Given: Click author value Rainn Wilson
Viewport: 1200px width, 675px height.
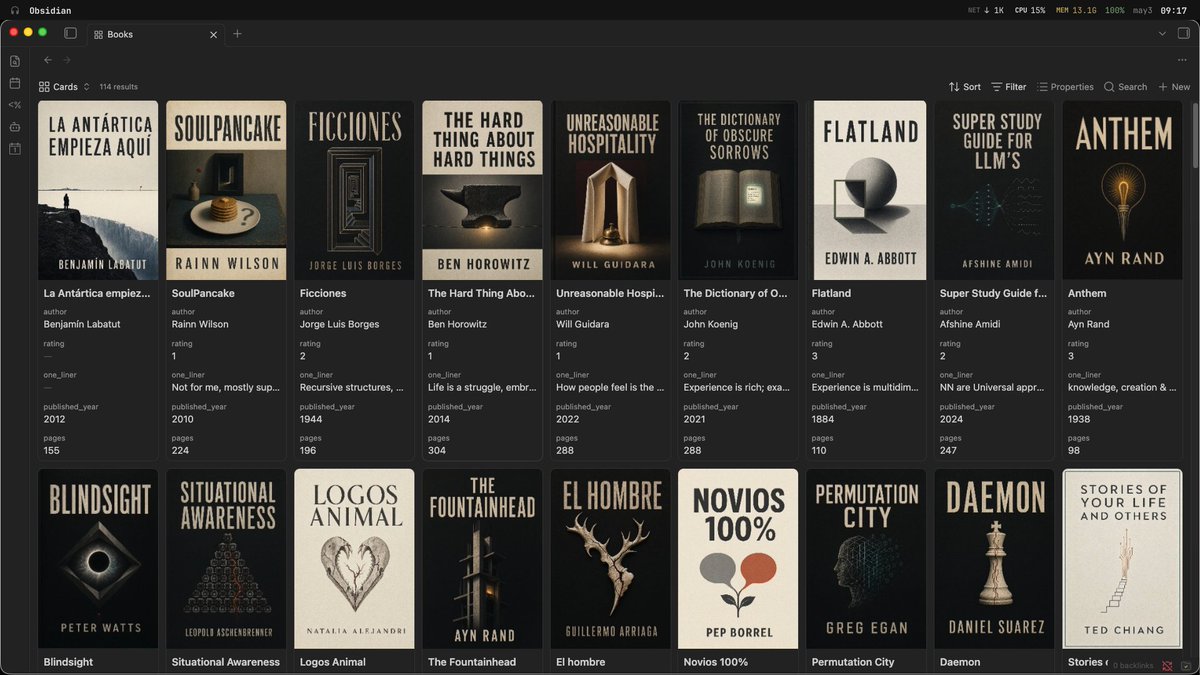Looking at the screenshot, I should tap(200, 324).
